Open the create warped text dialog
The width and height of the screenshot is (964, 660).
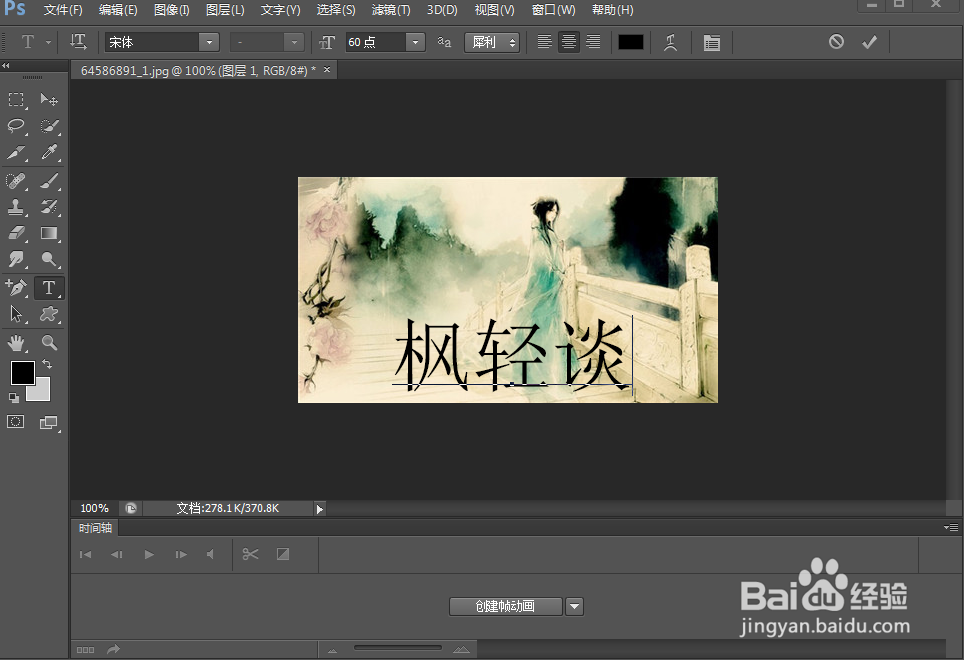coord(670,42)
